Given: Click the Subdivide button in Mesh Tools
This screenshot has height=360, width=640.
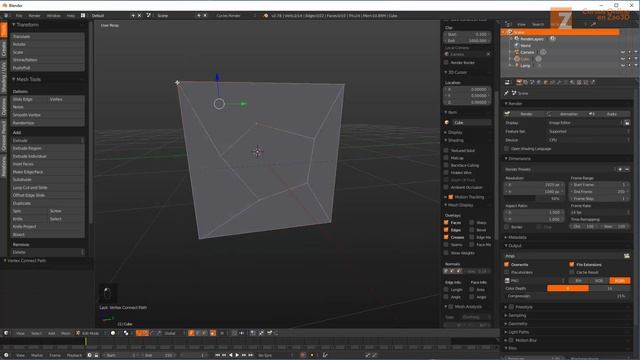Looking at the screenshot, I should tap(47, 180).
